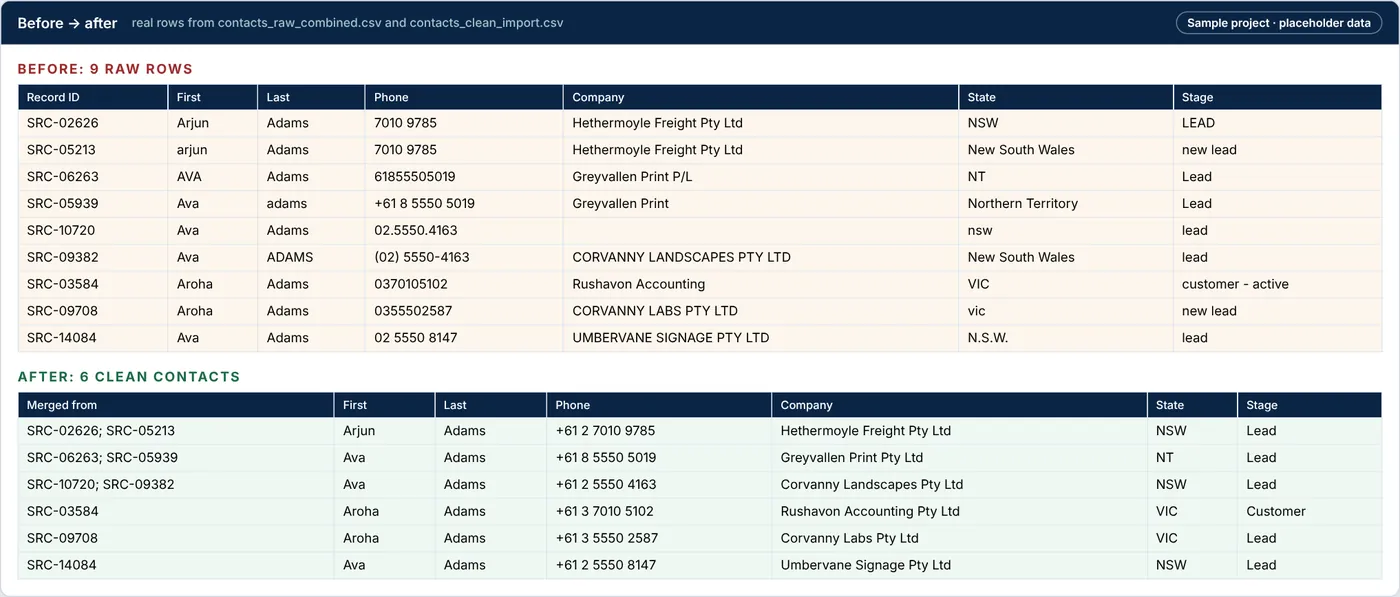1400x597 pixels.
Task: Click 'Greyvallen Print P/L' company cell
Action: coord(761,177)
